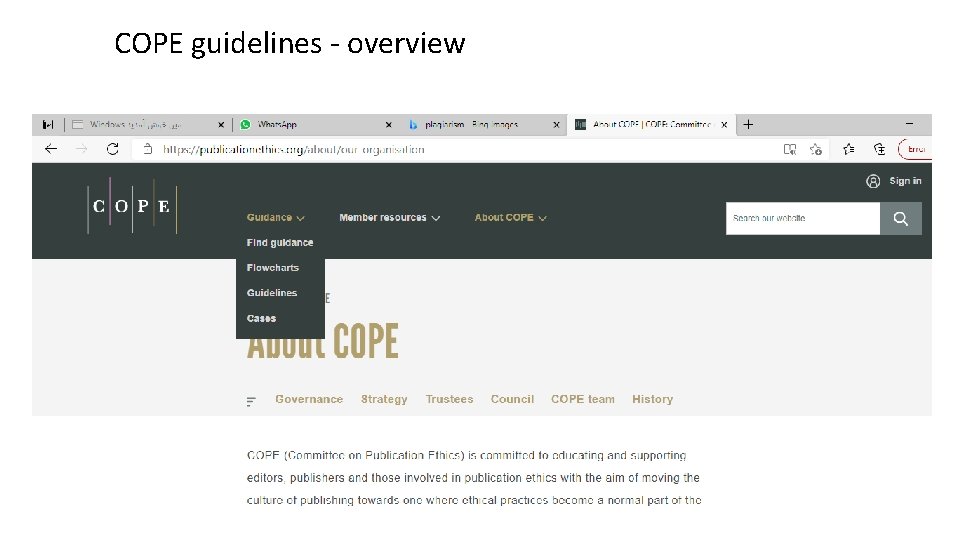Select the About COPE browser tab
Image resolution: width=960 pixels, height=540 pixels.
coord(651,124)
